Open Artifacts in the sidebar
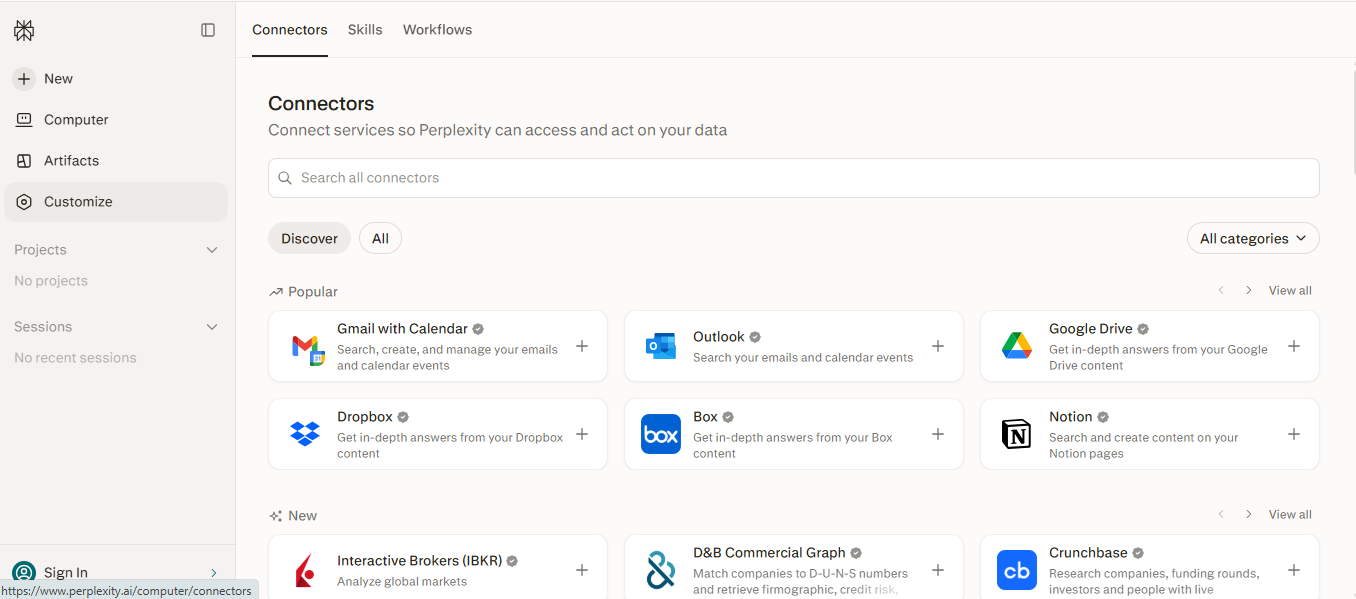Image resolution: width=1356 pixels, height=599 pixels. (x=116, y=161)
